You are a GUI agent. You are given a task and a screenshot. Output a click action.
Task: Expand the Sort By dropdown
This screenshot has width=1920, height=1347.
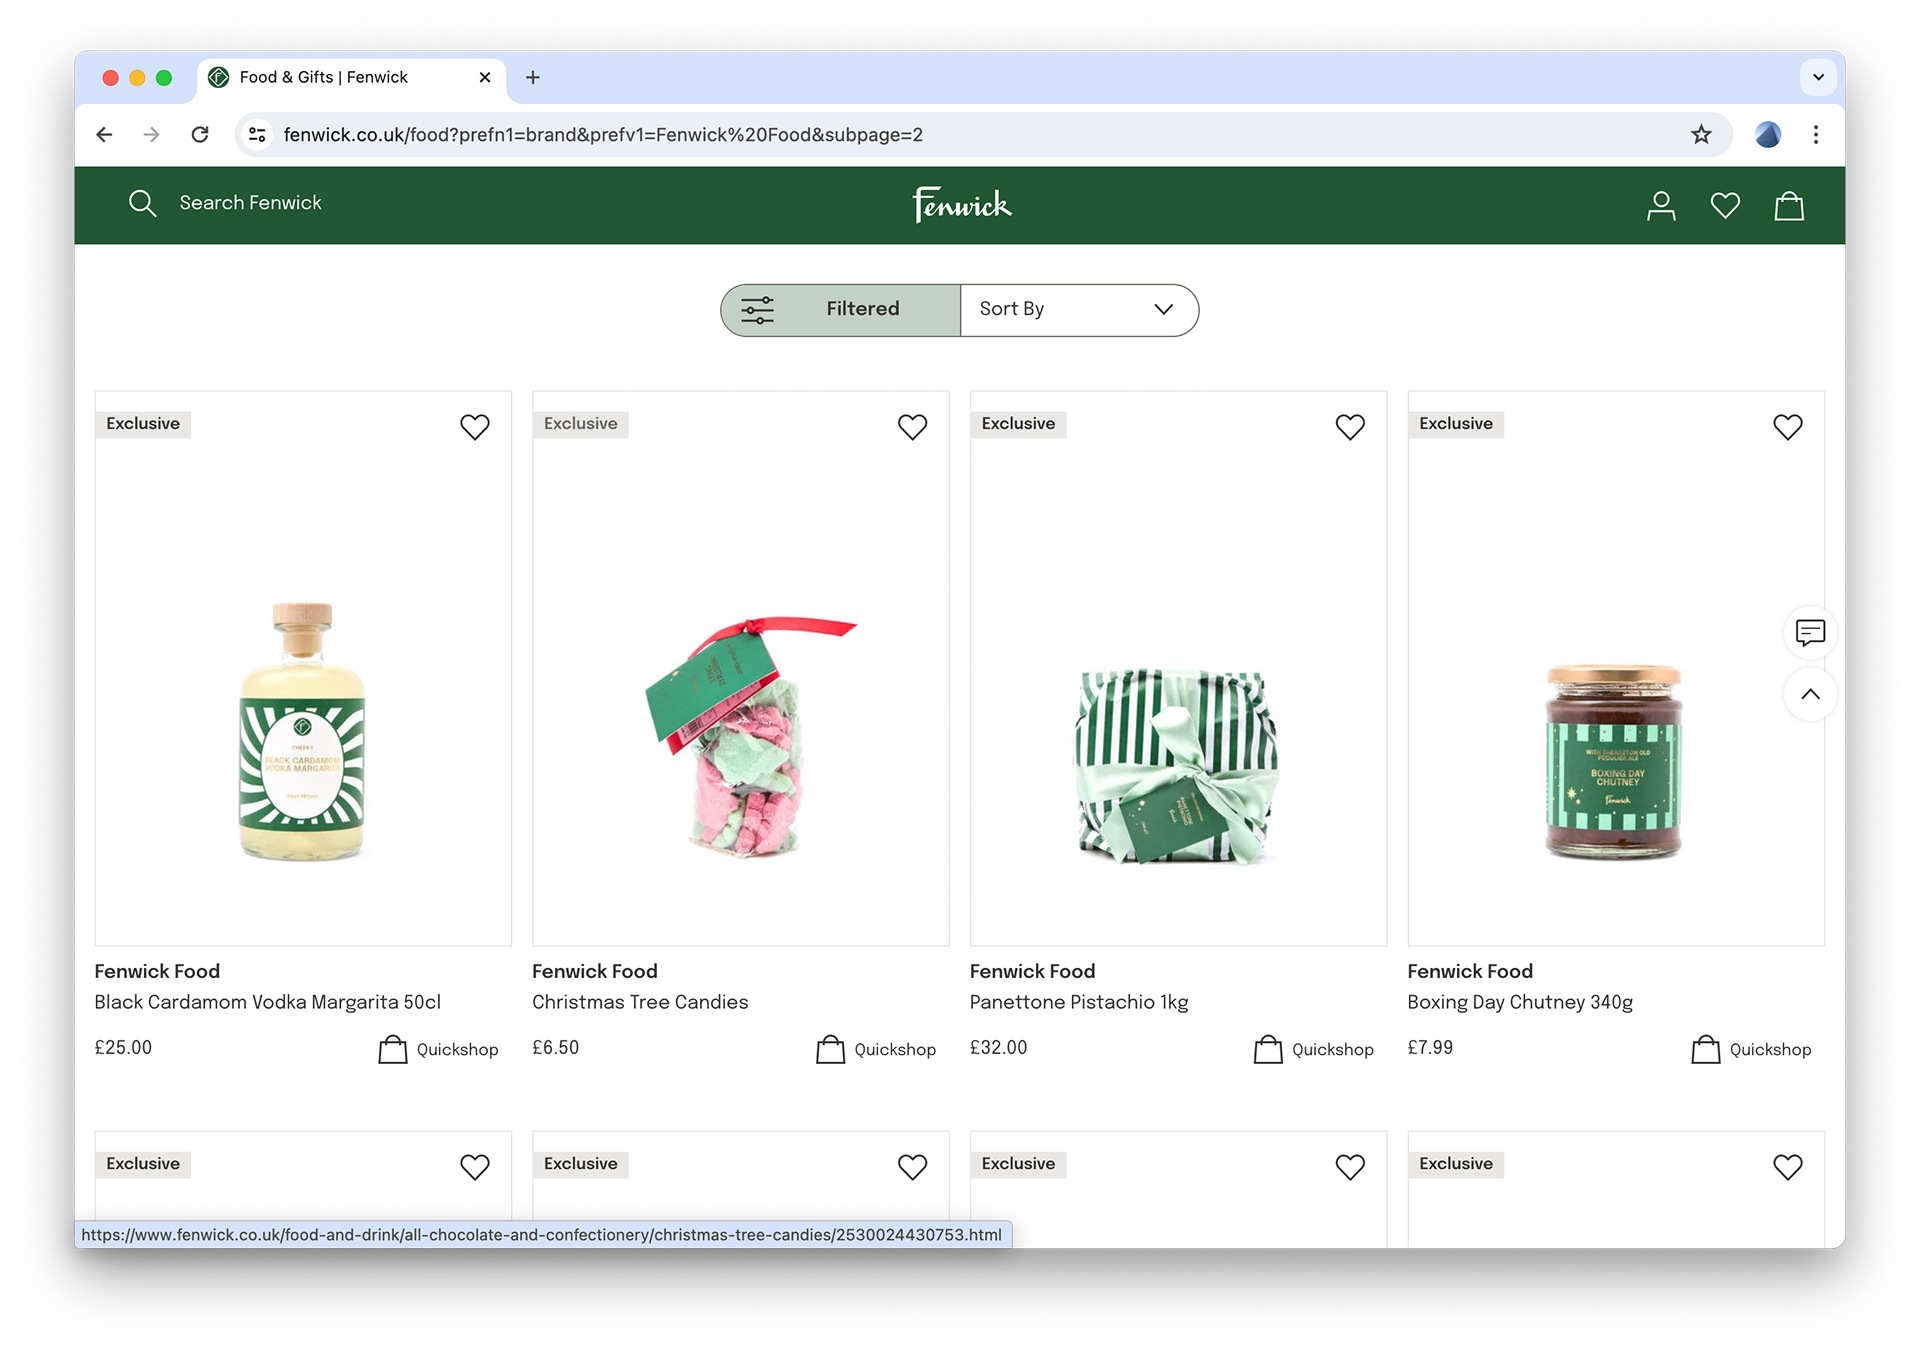click(x=1078, y=310)
